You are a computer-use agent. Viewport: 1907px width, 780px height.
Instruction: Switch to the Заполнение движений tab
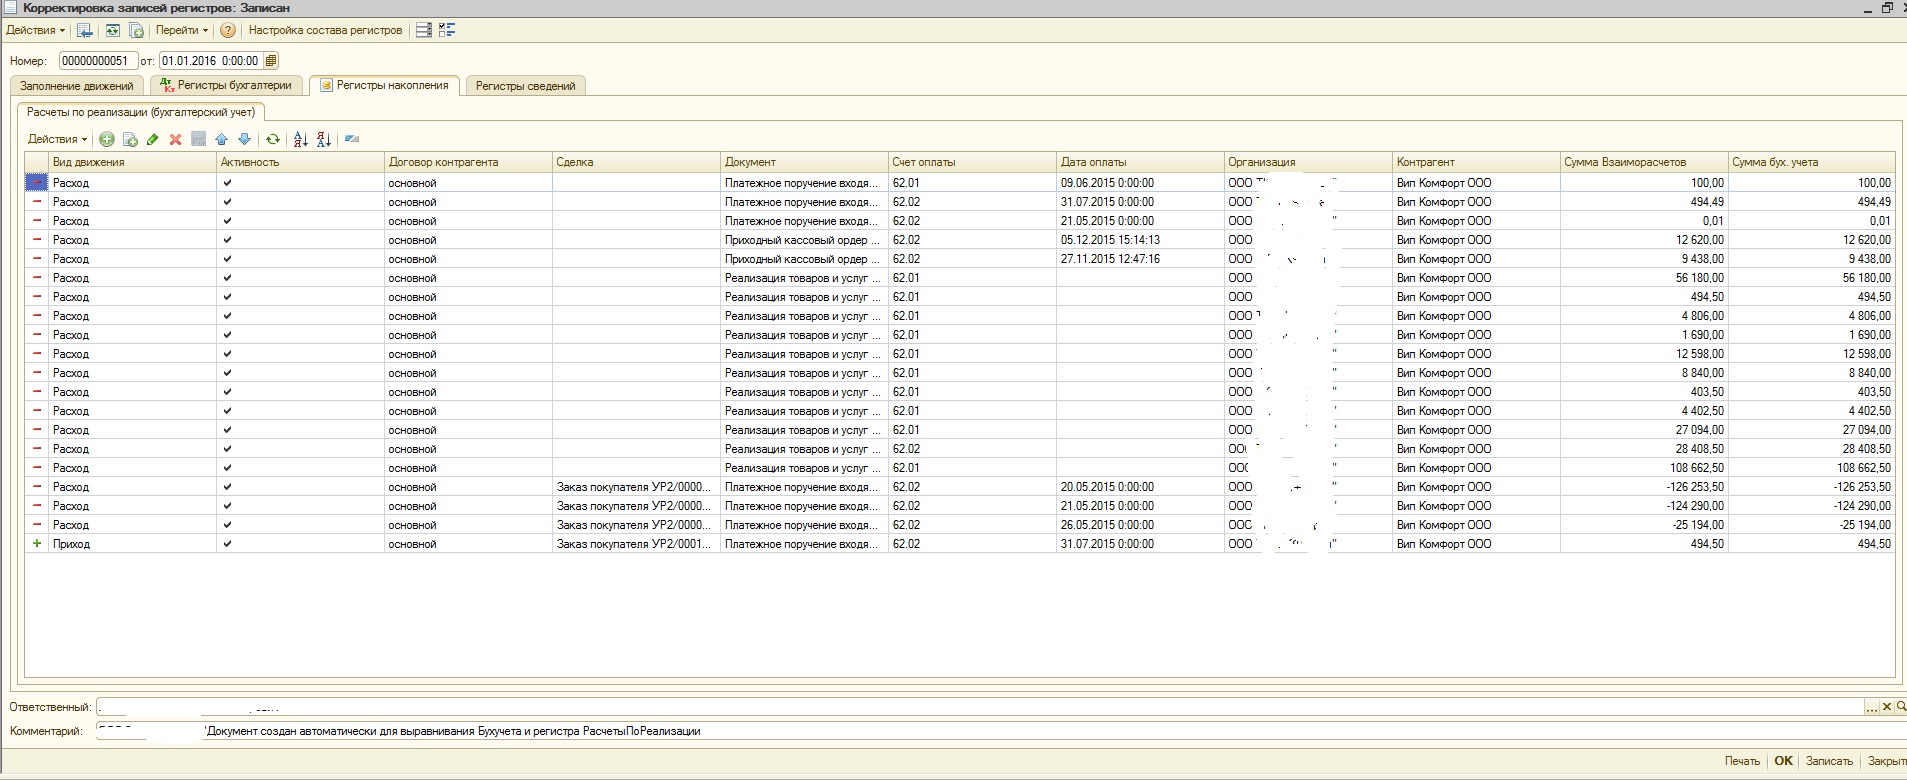tap(77, 86)
